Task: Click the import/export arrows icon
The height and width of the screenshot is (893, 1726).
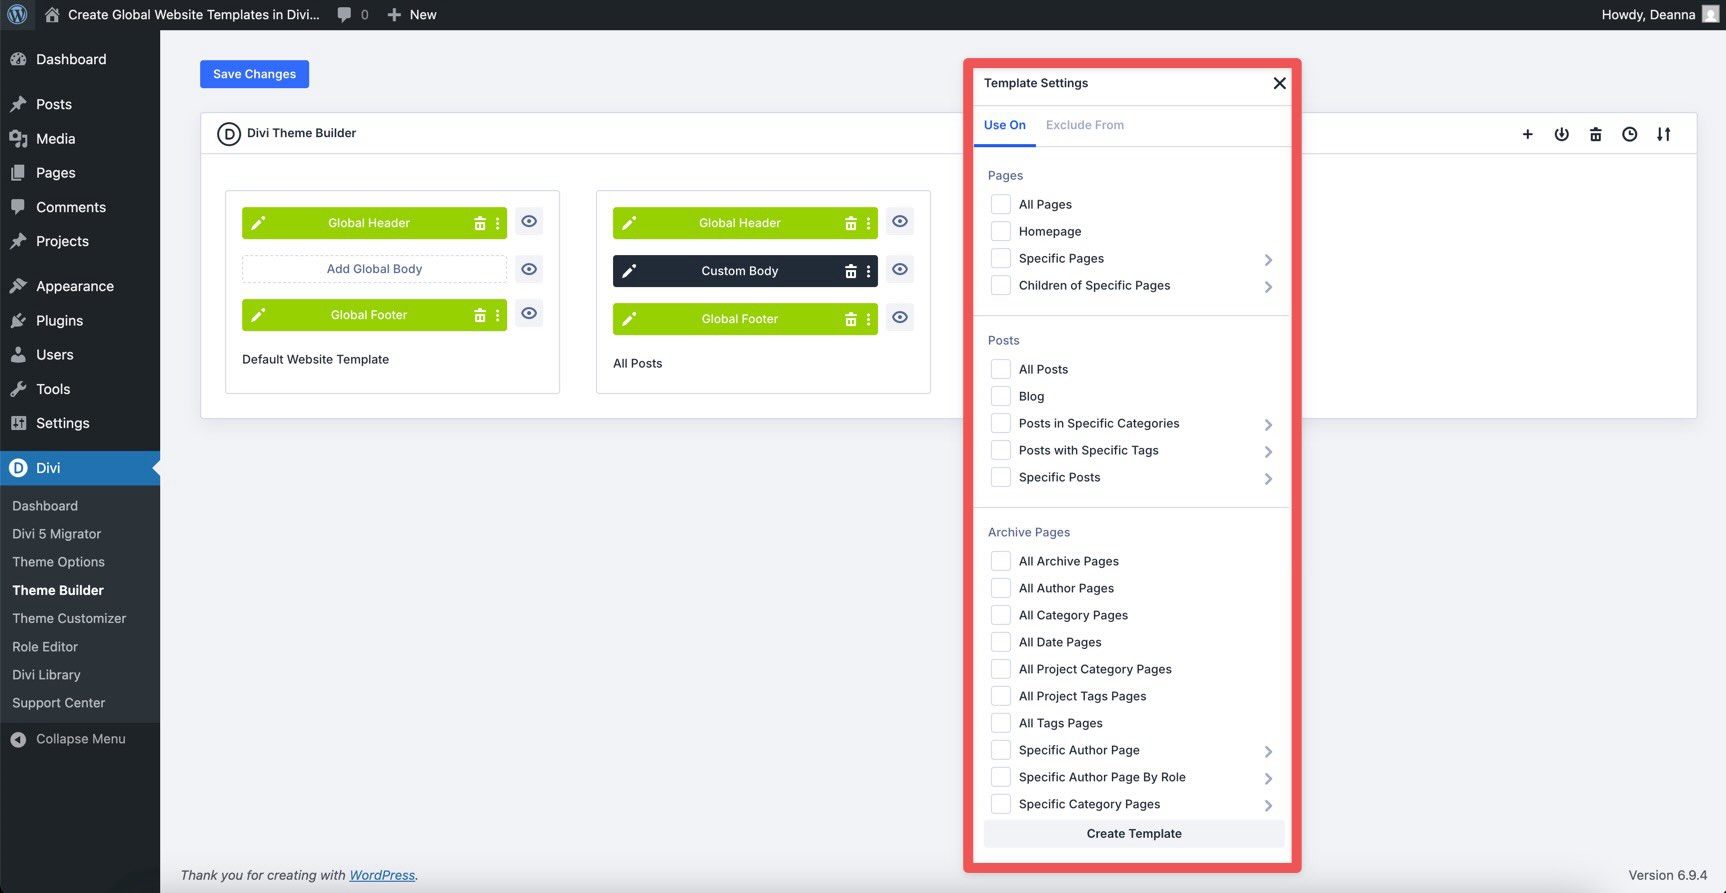Action: (1664, 134)
